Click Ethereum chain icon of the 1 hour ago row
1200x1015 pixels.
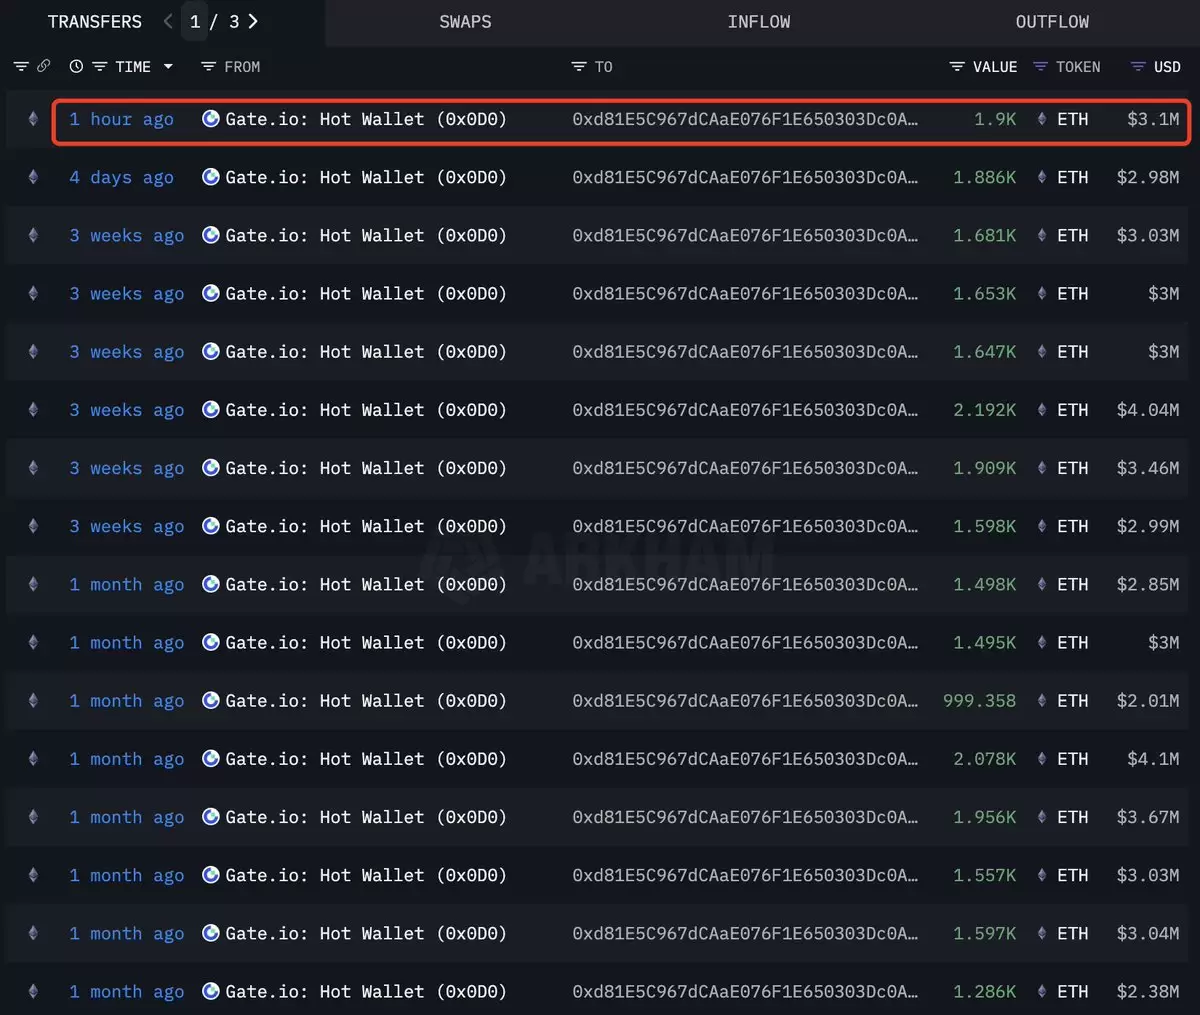(x=33, y=119)
